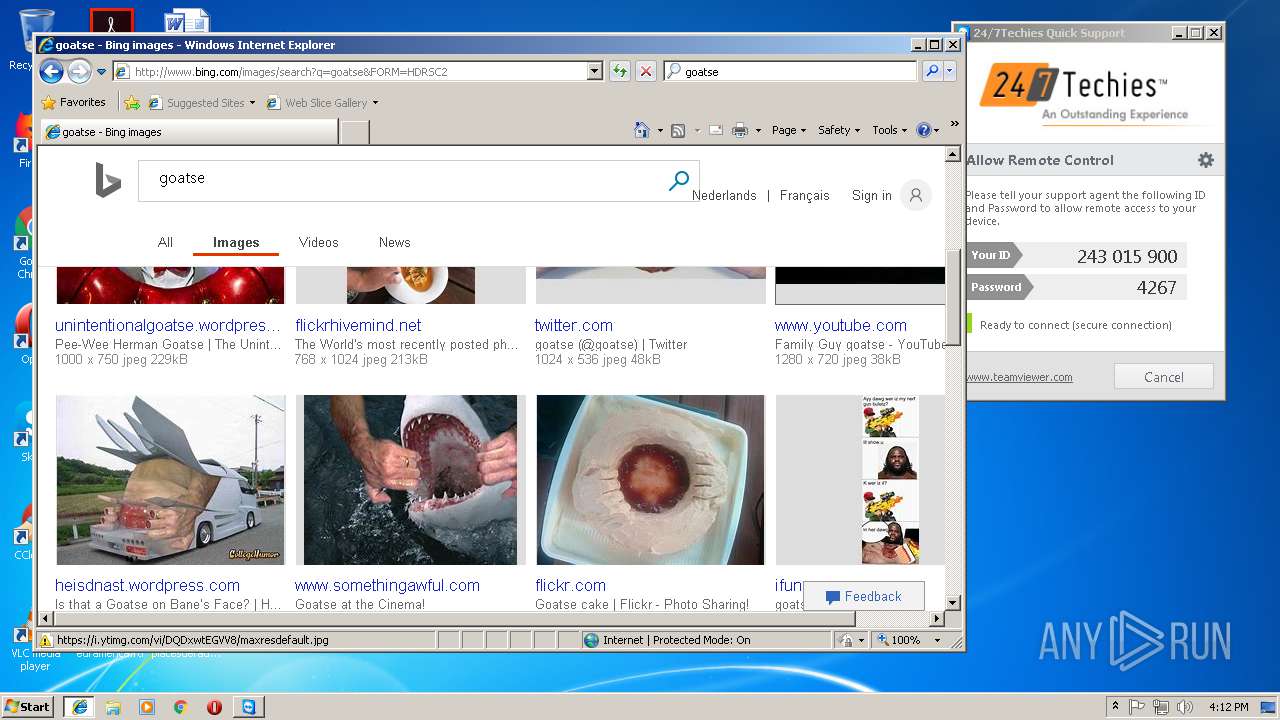The width and height of the screenshot is (1280, 720).
Task: Switch to the Videos tab
Action: (319, 242)
